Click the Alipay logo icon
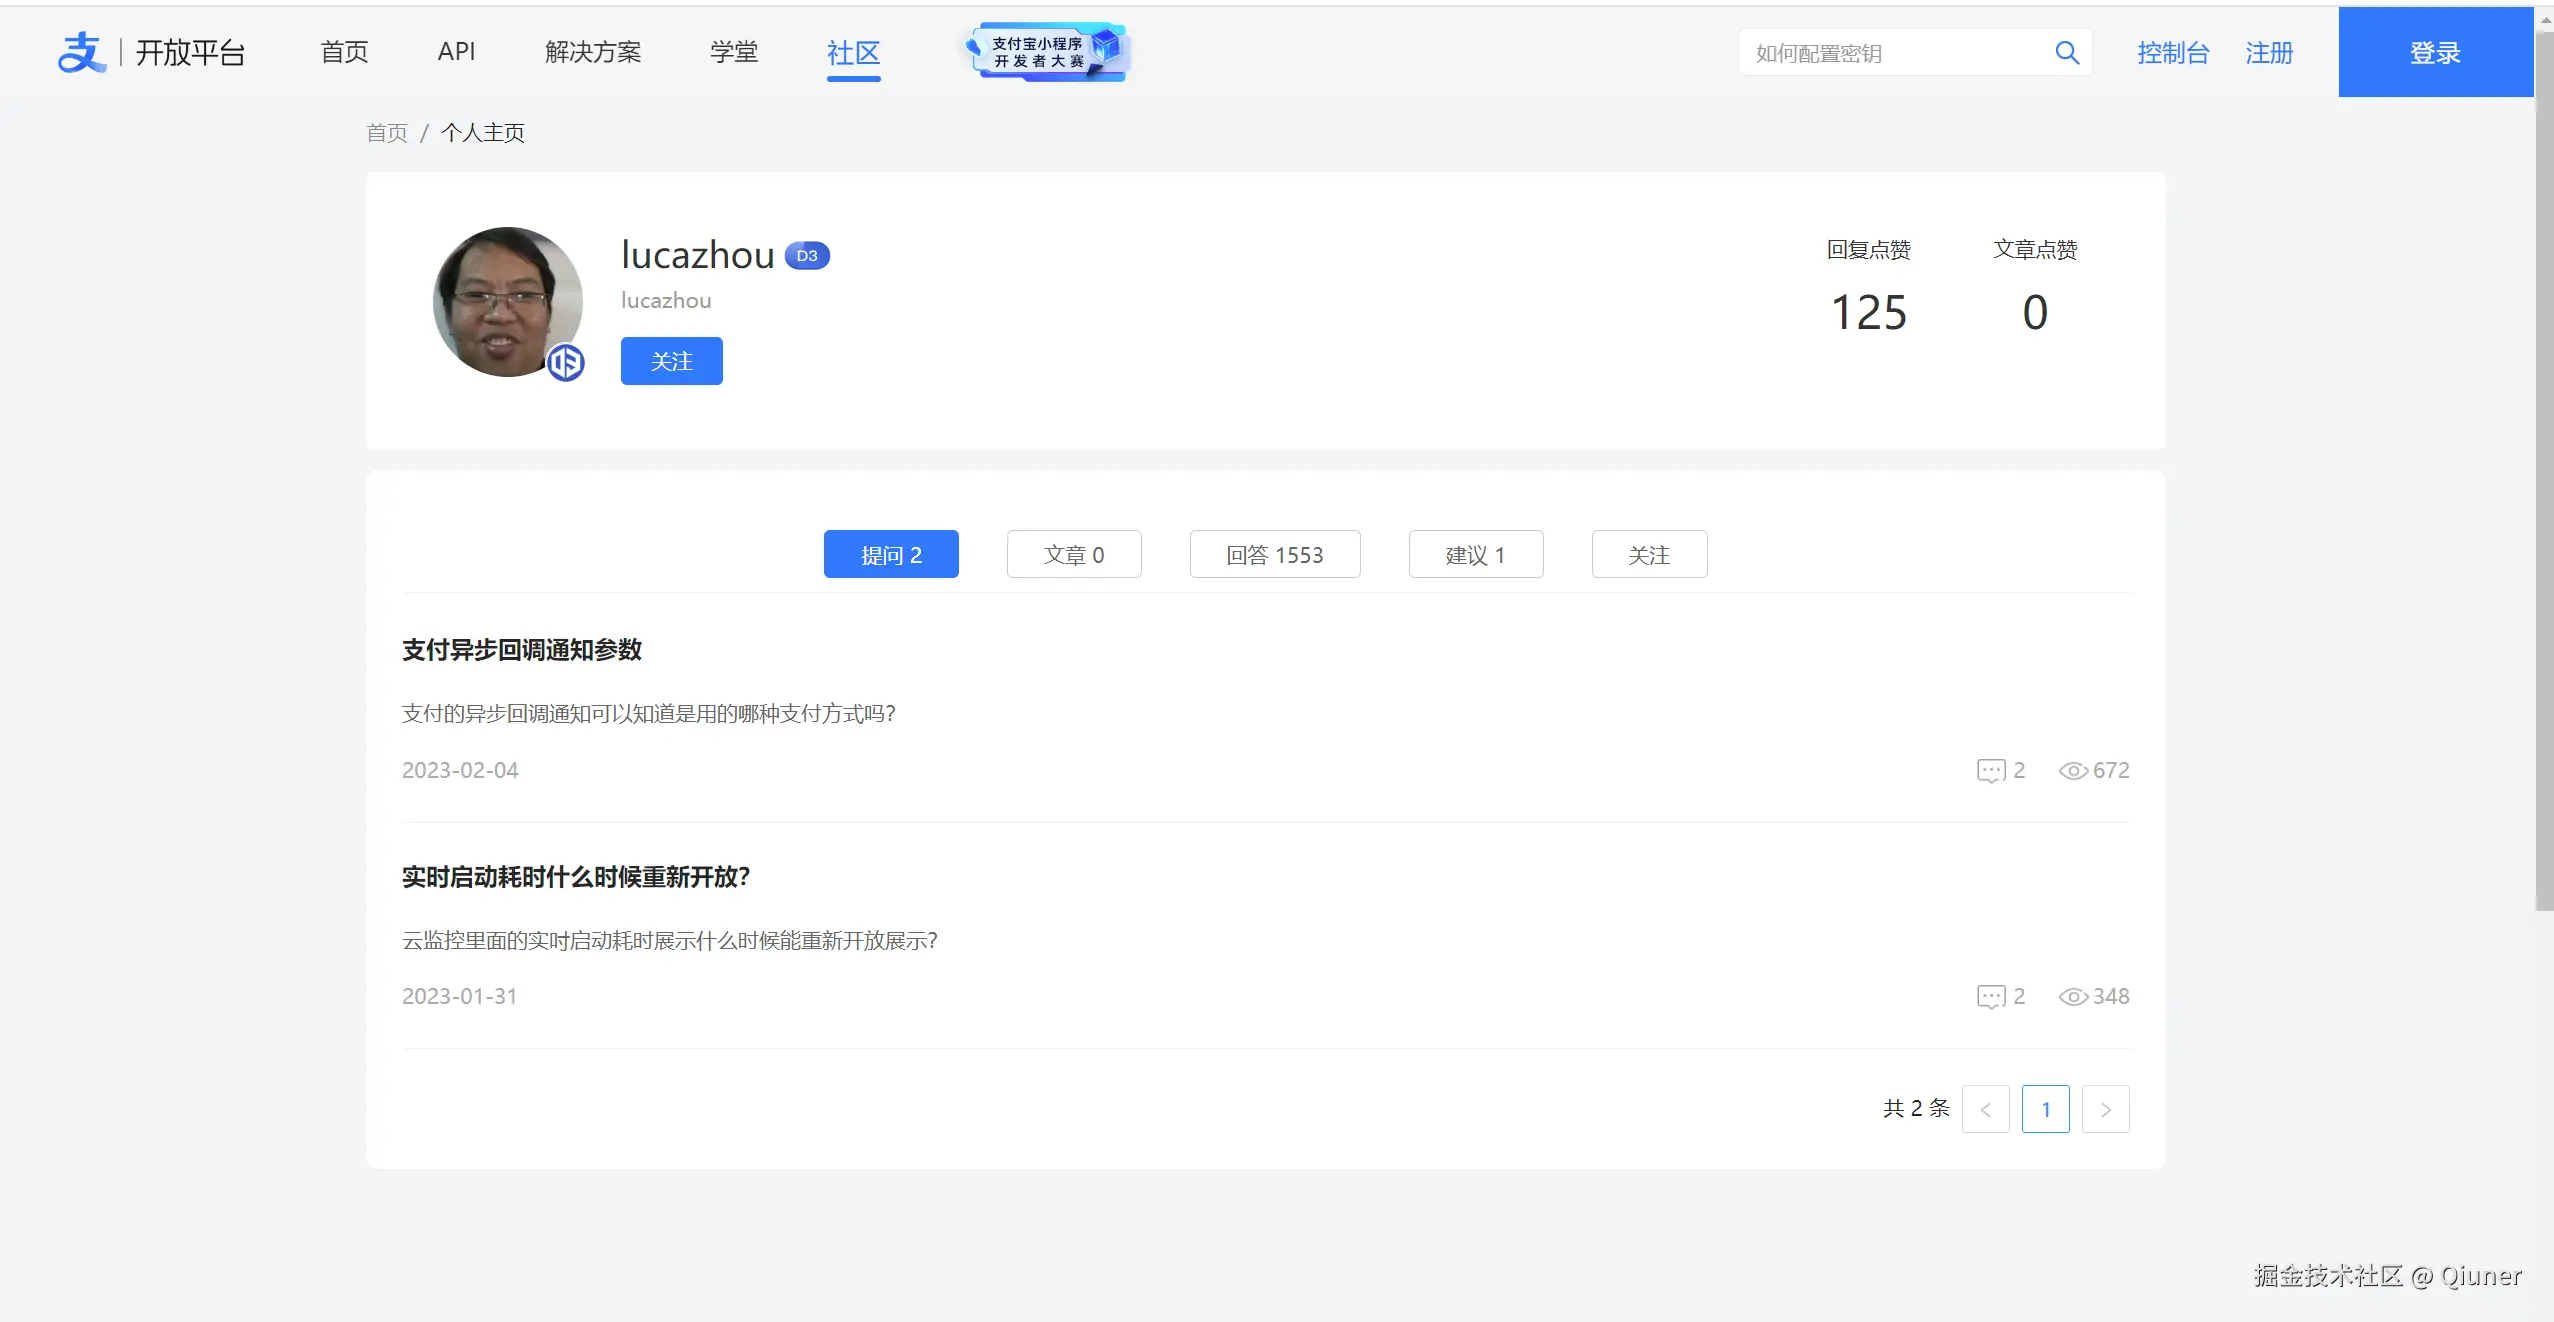The image size is (2554, 1322). tap(81, 52)
